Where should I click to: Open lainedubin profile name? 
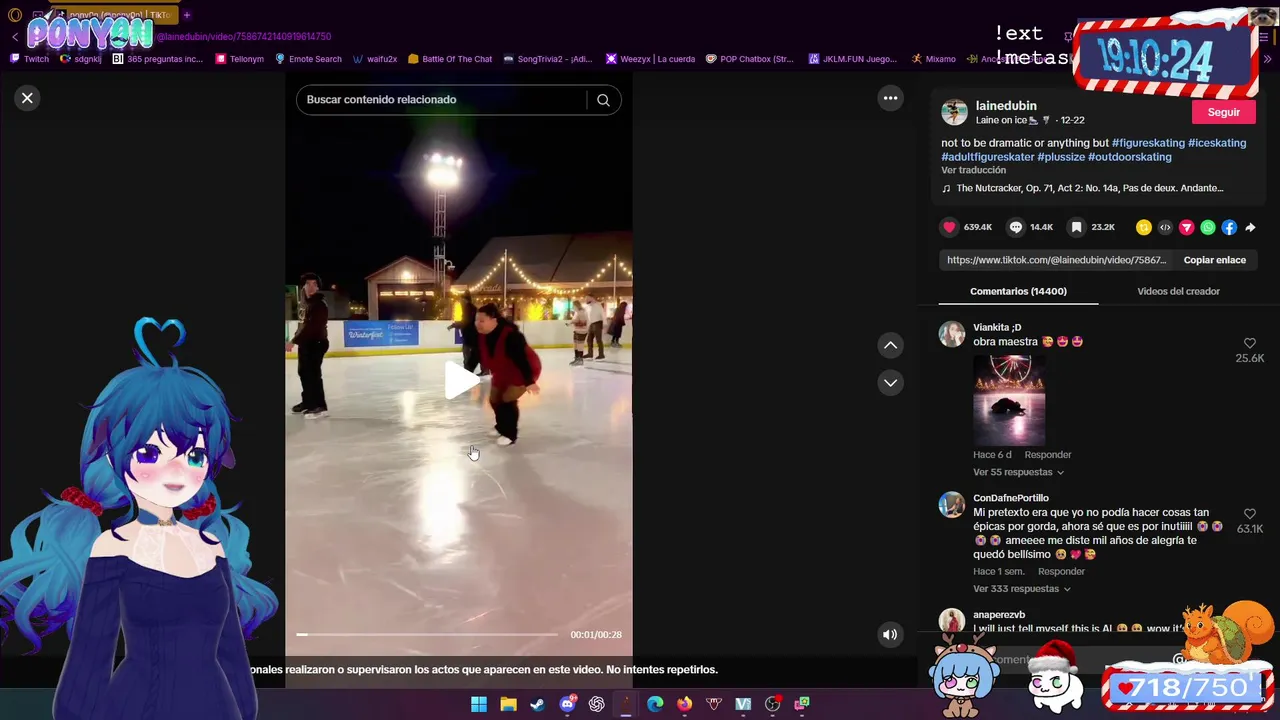tap(1006, 105)
